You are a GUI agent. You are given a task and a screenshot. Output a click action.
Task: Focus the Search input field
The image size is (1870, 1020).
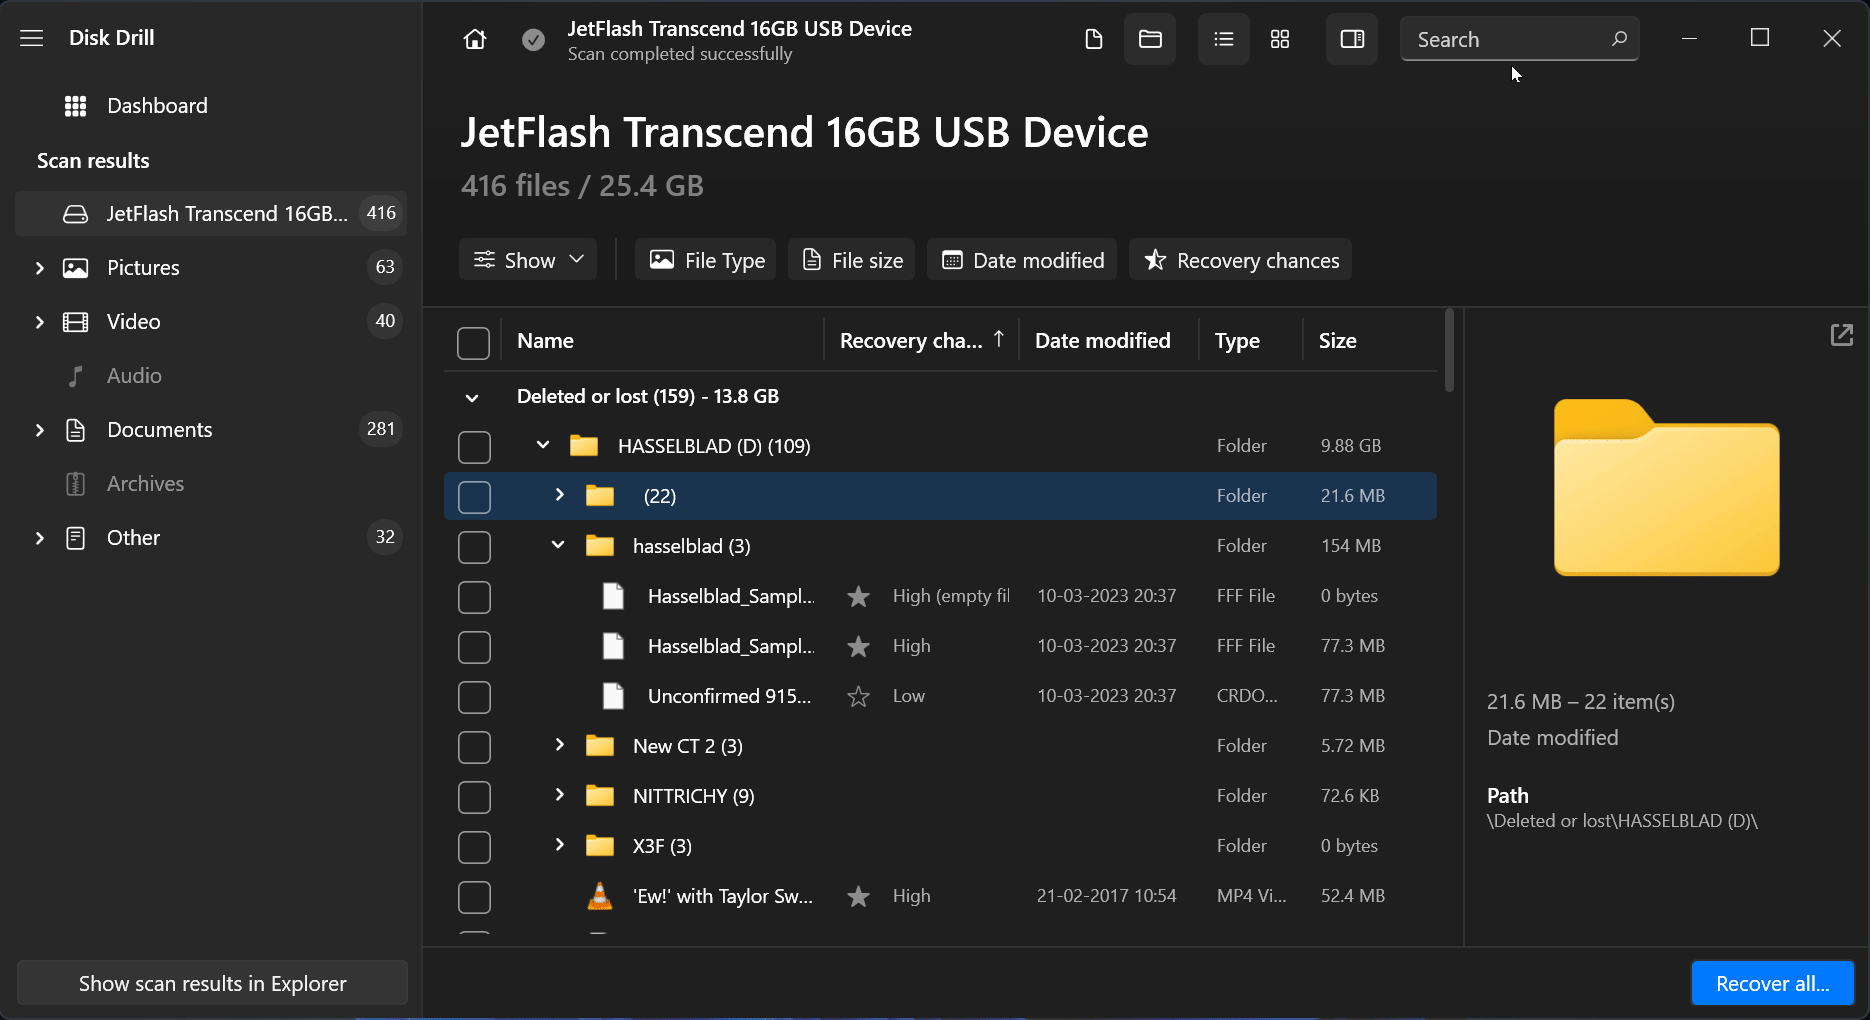pos(1520,39)
